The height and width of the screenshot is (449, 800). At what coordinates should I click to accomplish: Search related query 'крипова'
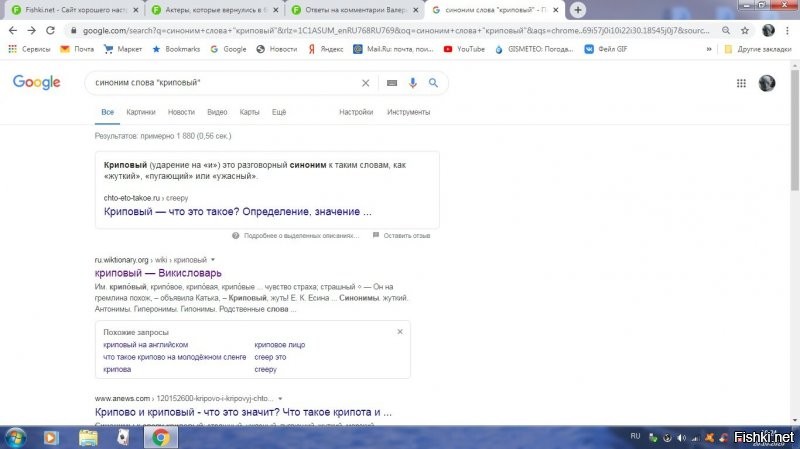117,369
